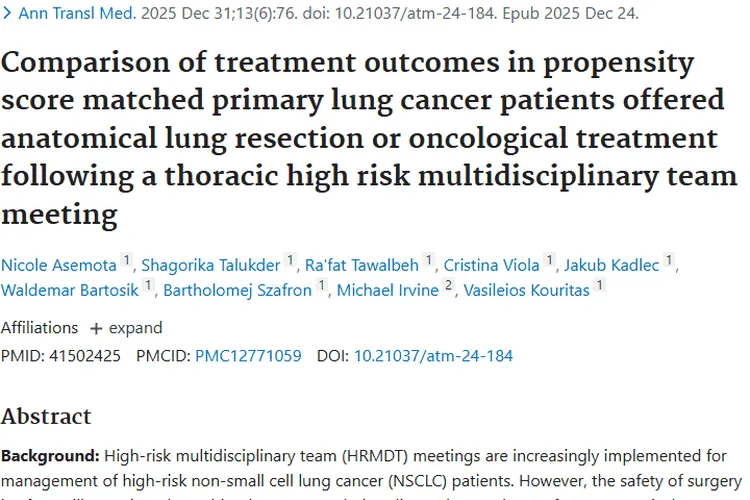Open the Ann Transl Med. journal menu
The image size is (750, 500).
[62, 14]
